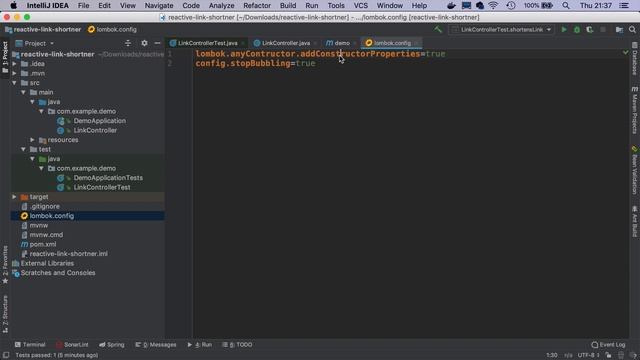This screenshot has width=640, height=360.
Task: Click the green inspection checkmark indicator
Action: tap(625, 53)
